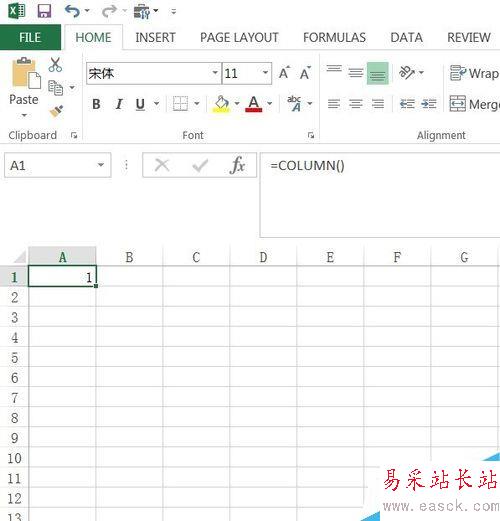The width and height of the screenshot is (500, 521).
Task: Select all cells corner triangle
Action: pos(19,257)
